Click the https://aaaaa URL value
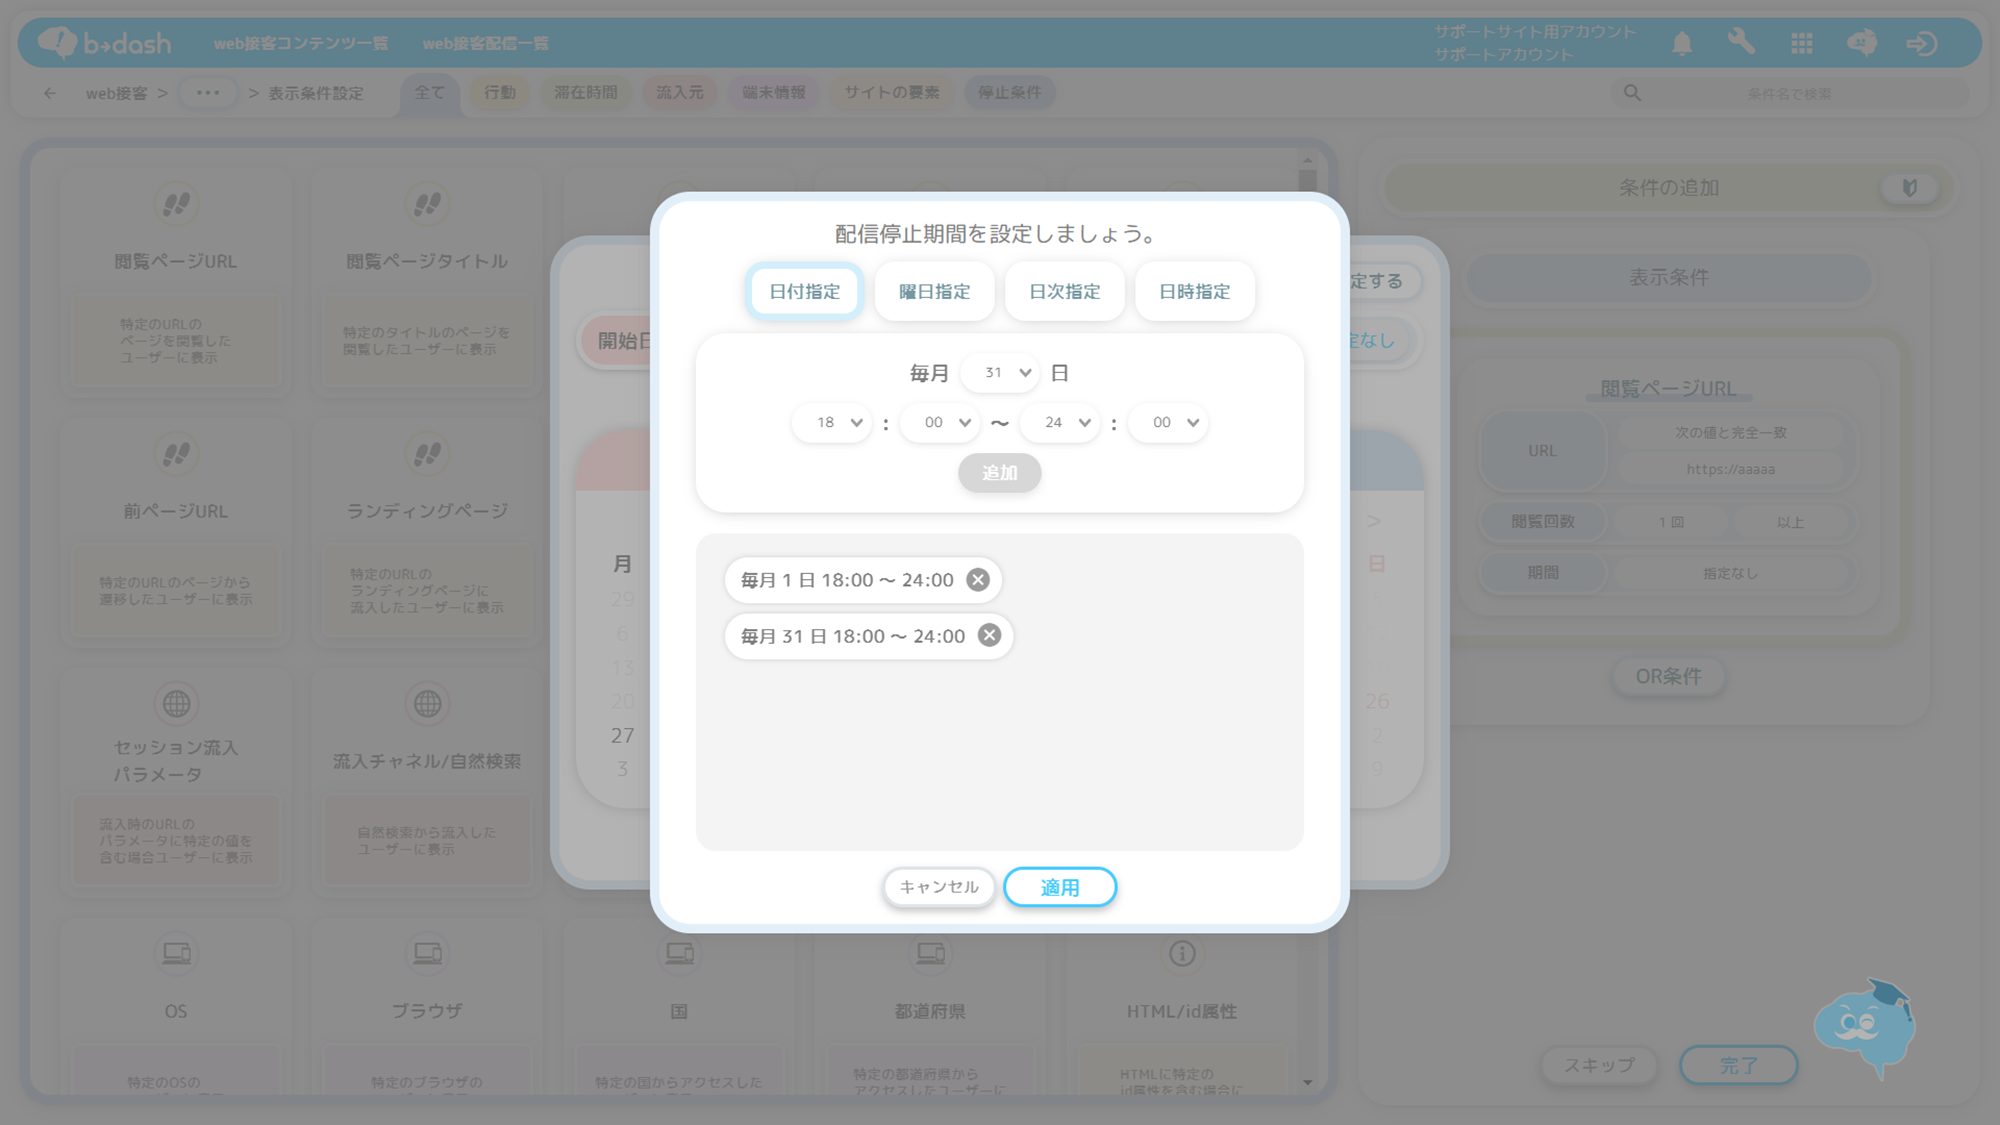Image resolution: width=2000 pixels, height=1125 pixels. [x=1731, y=470]
